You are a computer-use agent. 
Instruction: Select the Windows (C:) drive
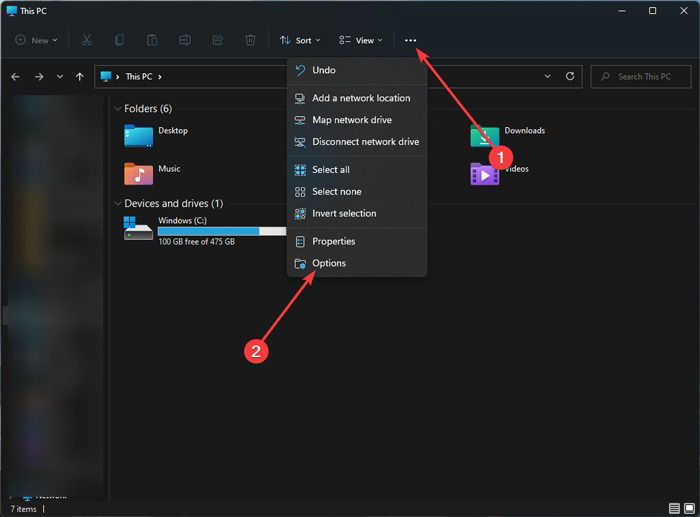tap(205, 231)
